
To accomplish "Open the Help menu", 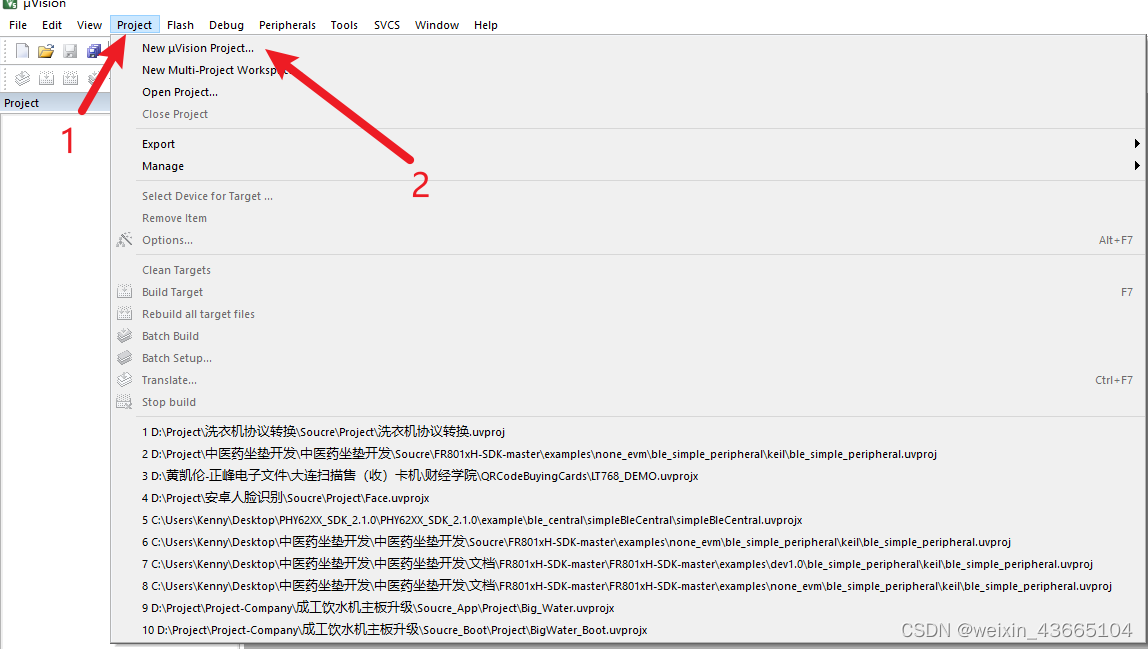I will [485, 25].
